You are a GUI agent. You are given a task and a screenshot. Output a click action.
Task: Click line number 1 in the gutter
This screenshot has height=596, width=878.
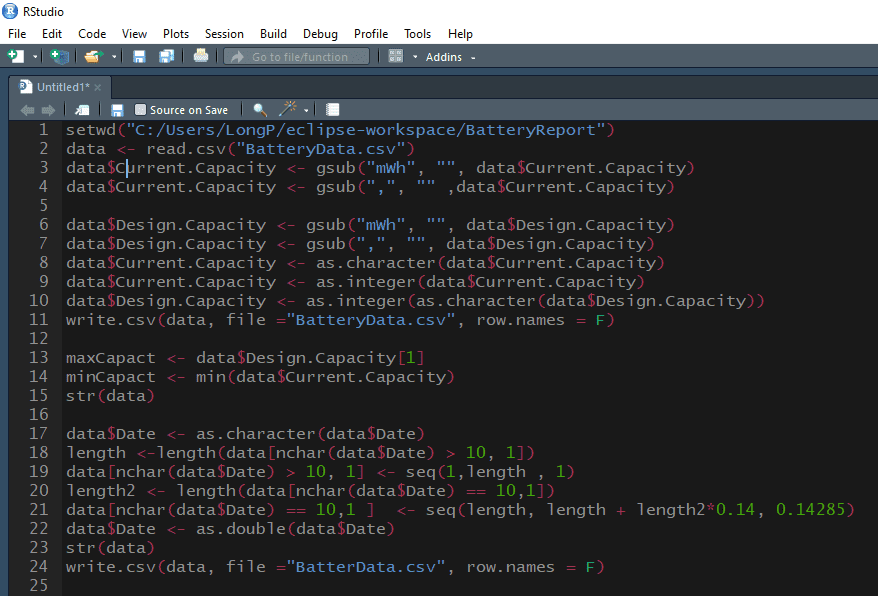(43, 130)
